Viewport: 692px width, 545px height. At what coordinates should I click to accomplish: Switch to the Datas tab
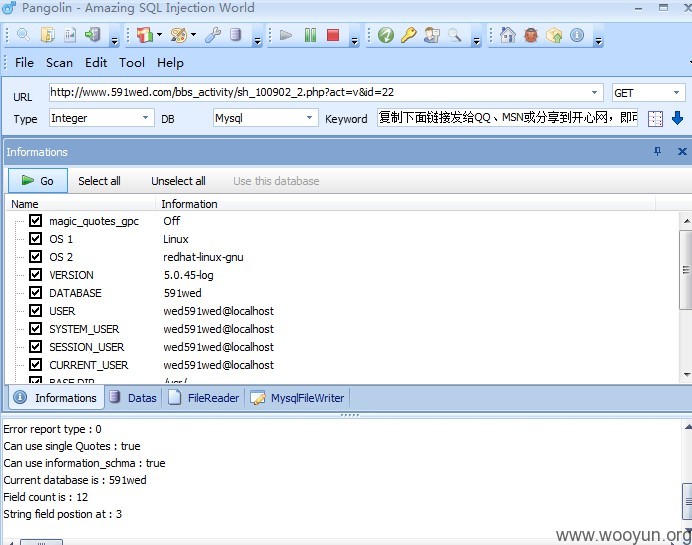click(x=134, y=398)
